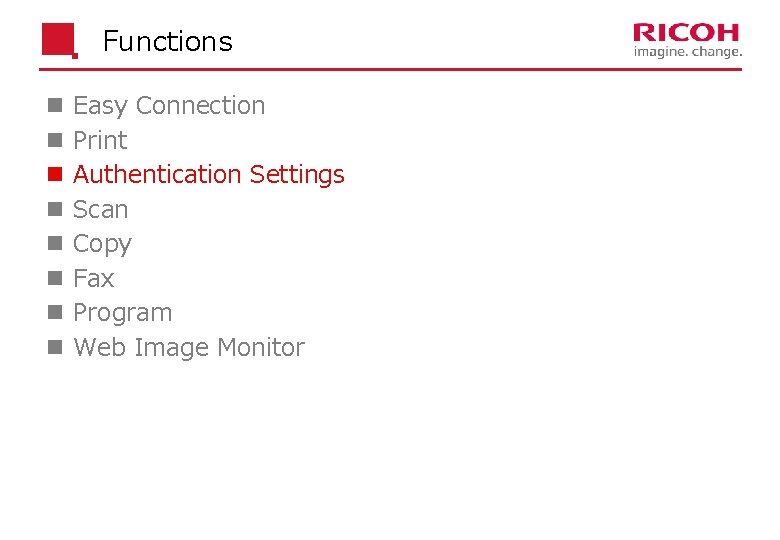The height and width of the screenshot is (540, 780).
Task: Open the Fax function entry
Action: [x=94, y=278]
